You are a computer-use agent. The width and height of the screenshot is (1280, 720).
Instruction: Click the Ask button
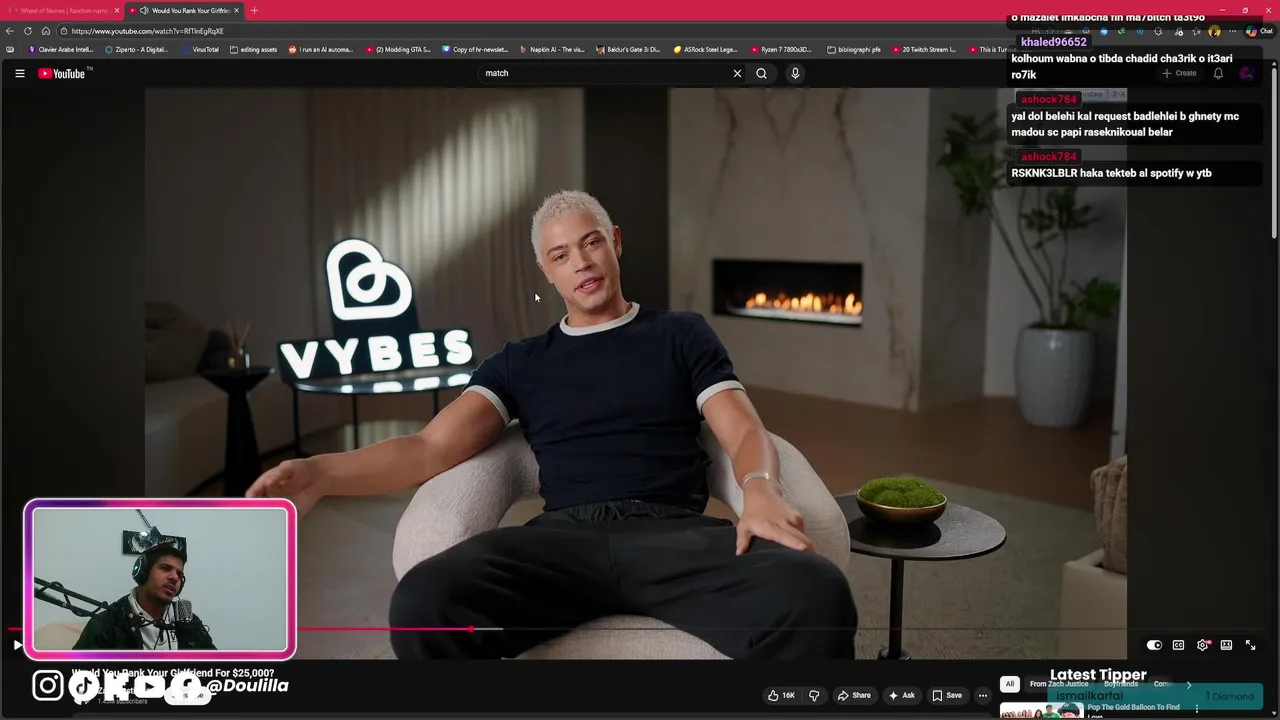[x=902, y=695]
